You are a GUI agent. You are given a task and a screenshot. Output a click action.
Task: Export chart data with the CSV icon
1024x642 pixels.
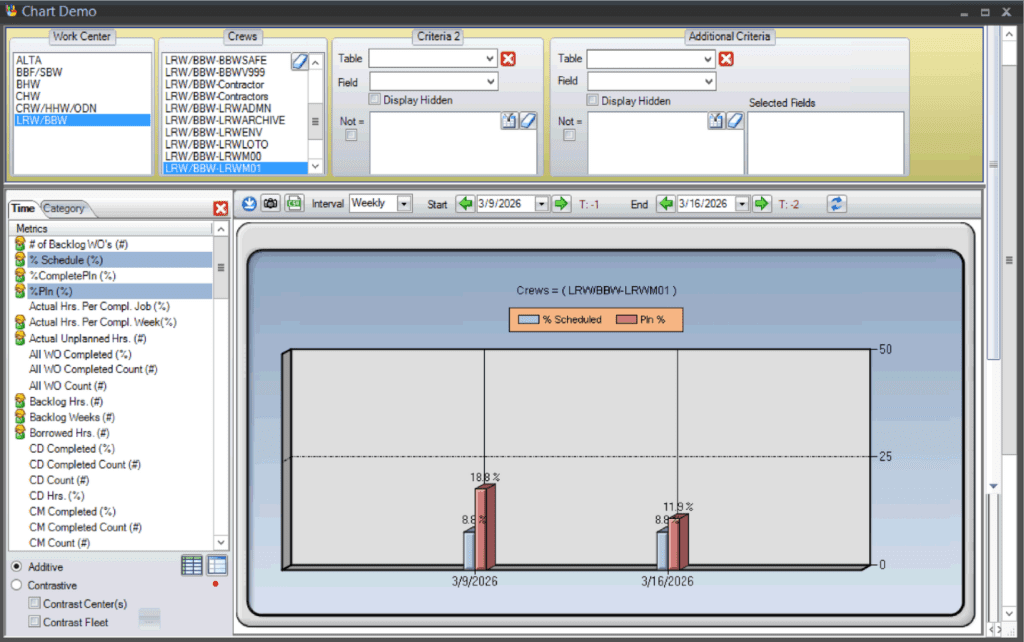(x=294, y=204)
